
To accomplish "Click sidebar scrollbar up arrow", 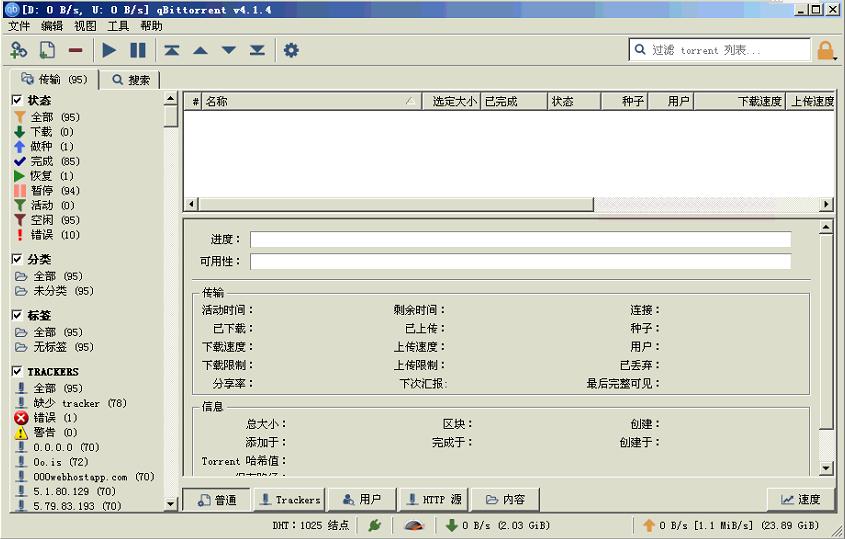I will (x=171, y=99).
